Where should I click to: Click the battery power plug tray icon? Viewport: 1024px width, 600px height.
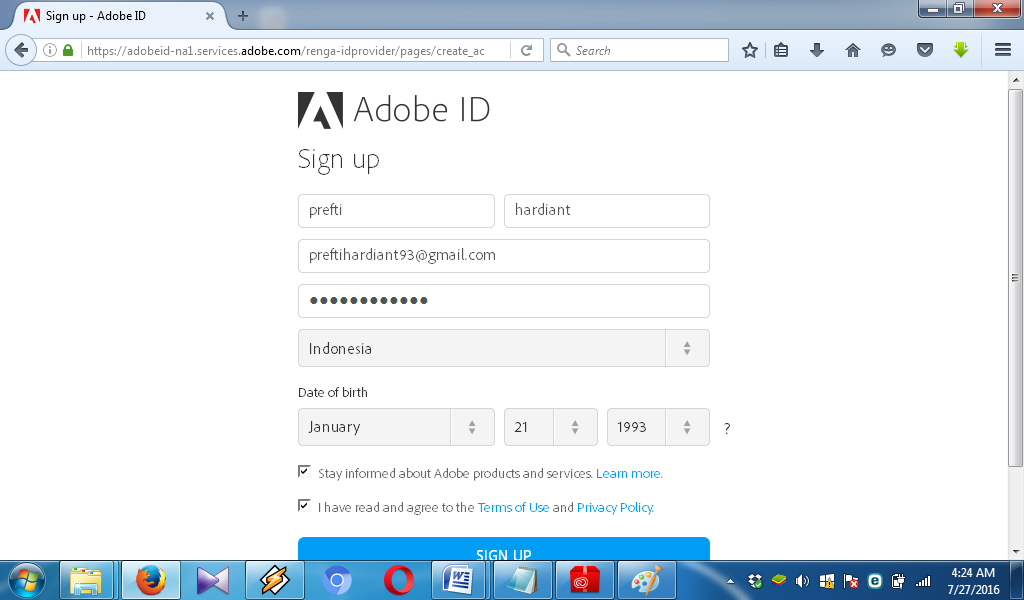(x=899, y=580)
